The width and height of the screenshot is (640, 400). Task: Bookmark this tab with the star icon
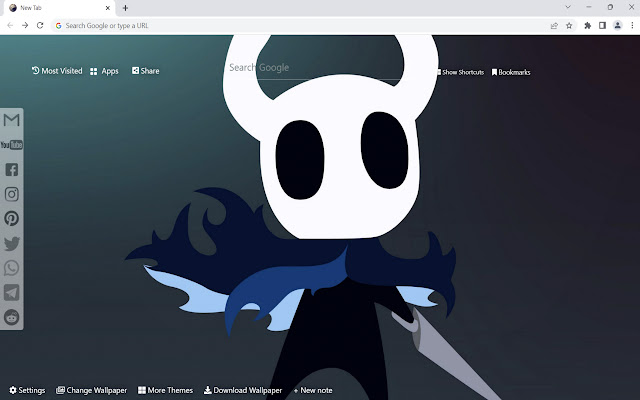(x=569, y=26)
